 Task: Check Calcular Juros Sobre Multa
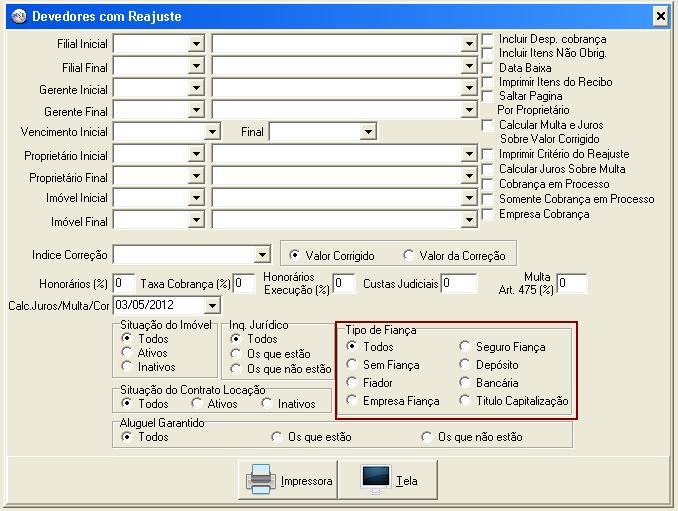point(487,169)
